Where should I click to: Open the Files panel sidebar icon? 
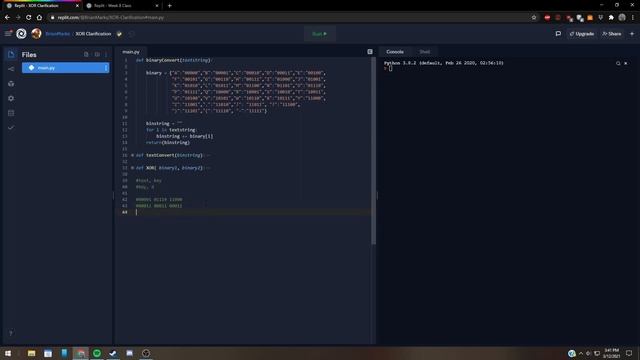11,54
